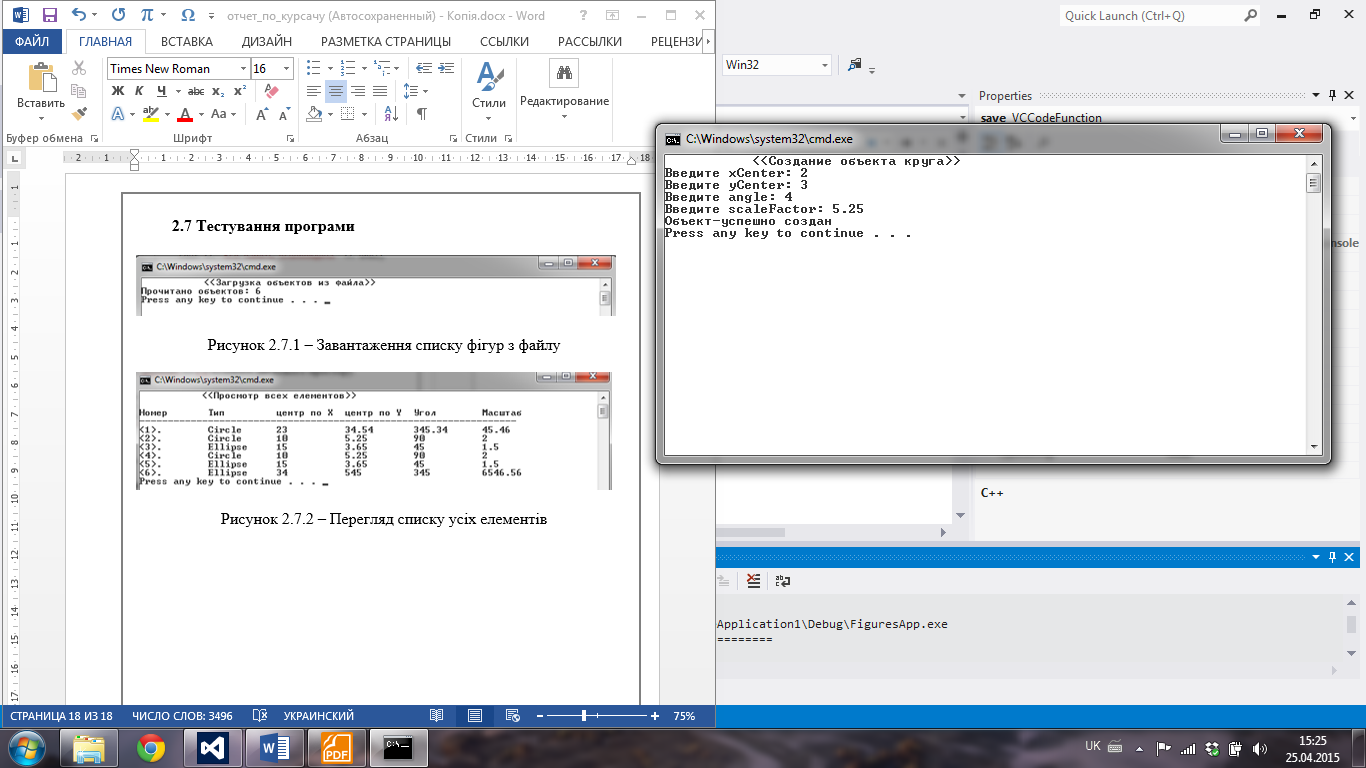This screenshot has height=768, width=1366.
Task: Increase paragraph indent
Action: 446,68
